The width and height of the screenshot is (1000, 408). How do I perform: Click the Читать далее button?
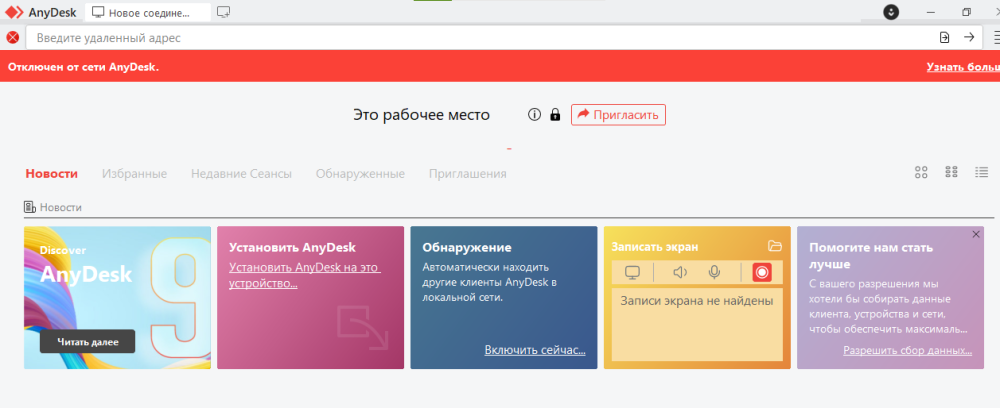[x=87, y=342]
